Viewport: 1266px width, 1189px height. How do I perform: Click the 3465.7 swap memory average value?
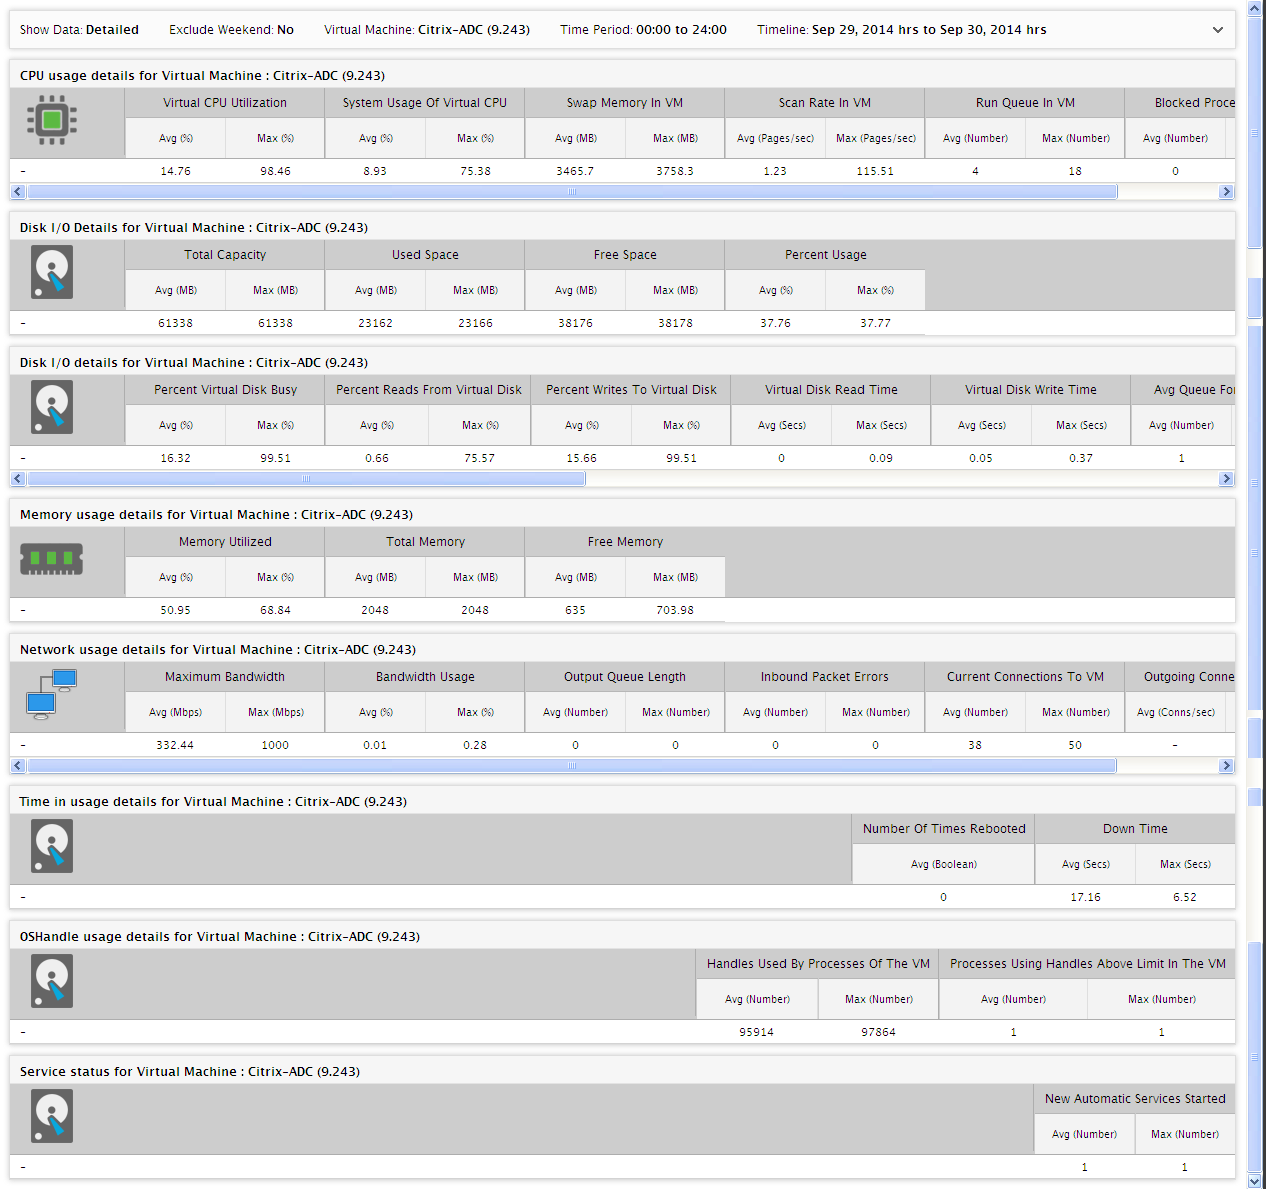pos(575,171)
